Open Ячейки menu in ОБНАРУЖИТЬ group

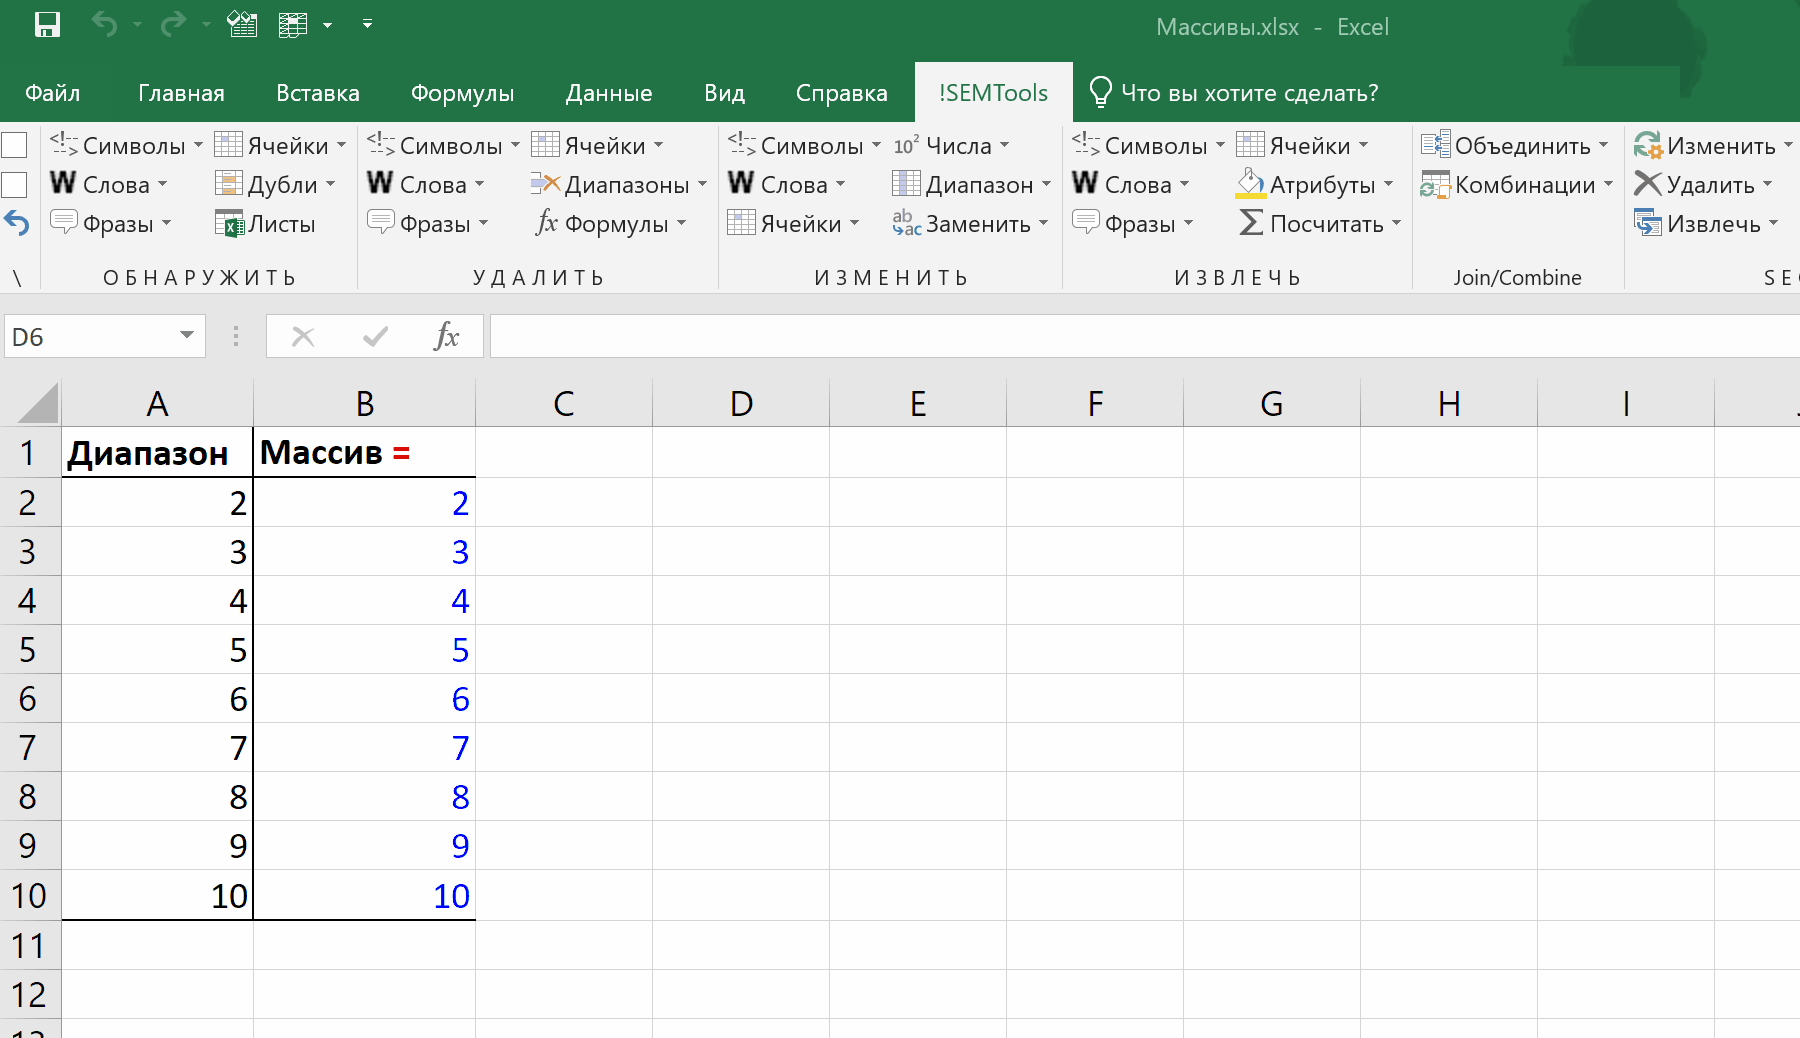coord(281,146)
